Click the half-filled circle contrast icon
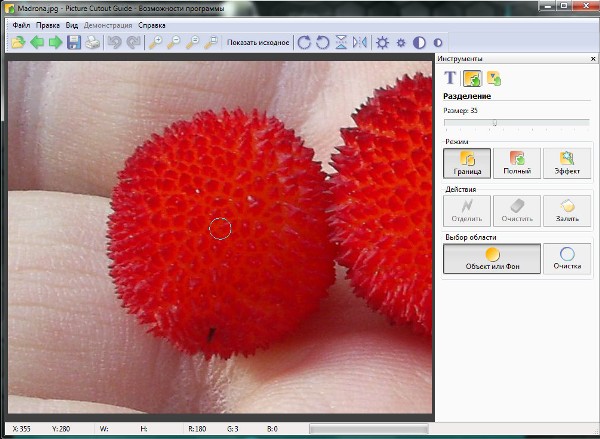 click(419, 43)
